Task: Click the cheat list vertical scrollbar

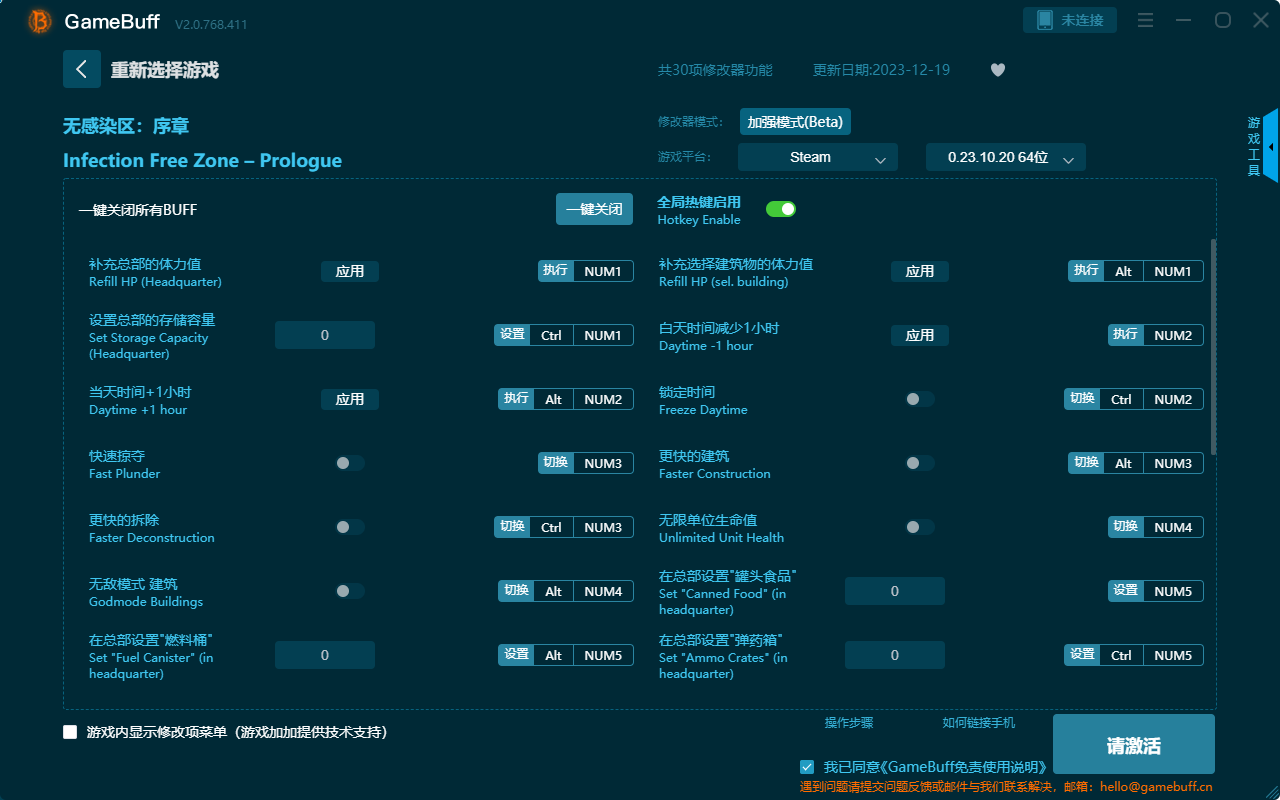Action: [1214, 347]
